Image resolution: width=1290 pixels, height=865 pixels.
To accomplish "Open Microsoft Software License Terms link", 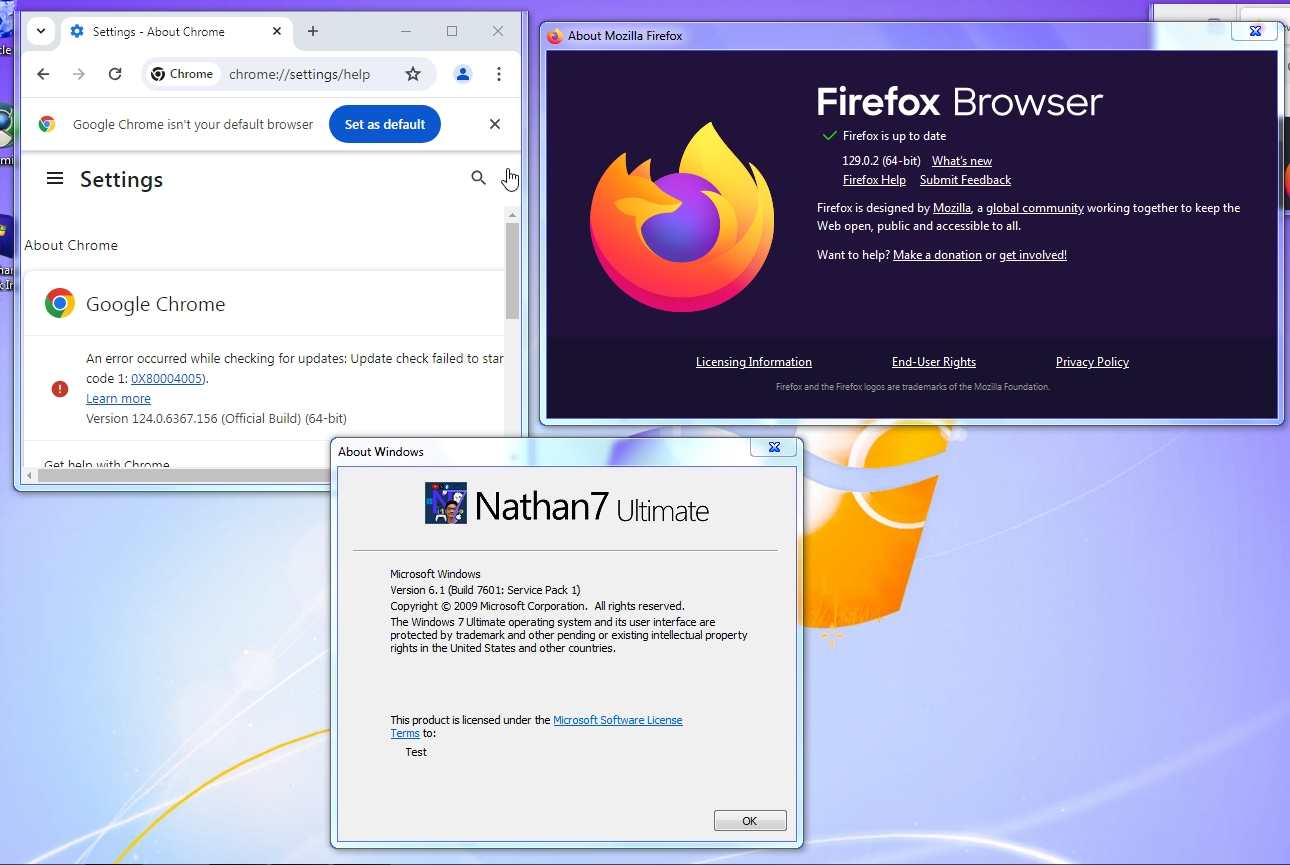I will coord(617,720).
